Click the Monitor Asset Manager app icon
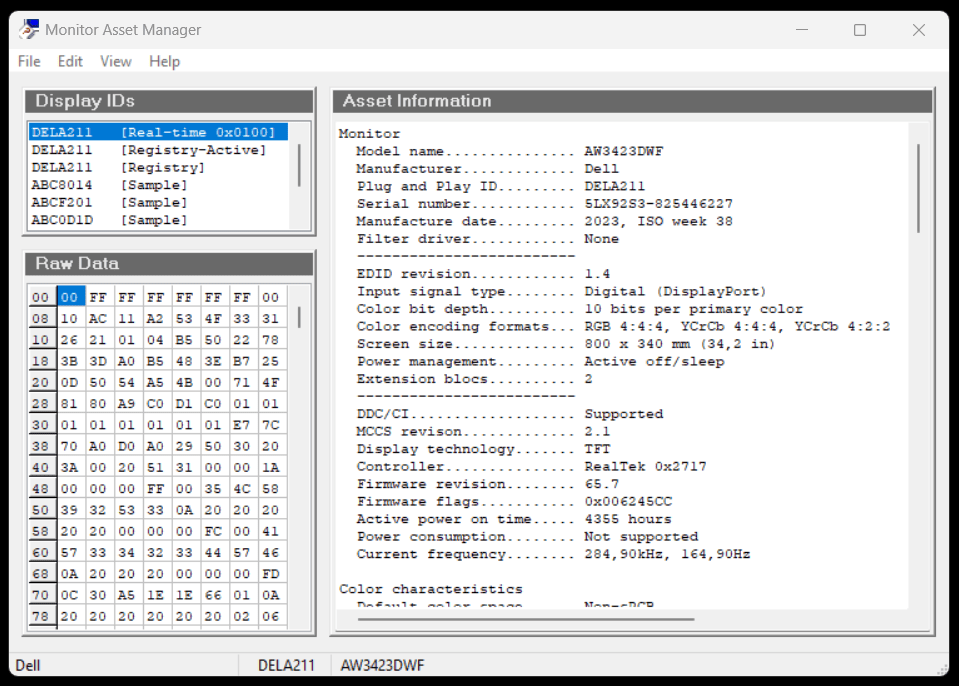This screenshot has height=686, width=959. click(29, 29)
